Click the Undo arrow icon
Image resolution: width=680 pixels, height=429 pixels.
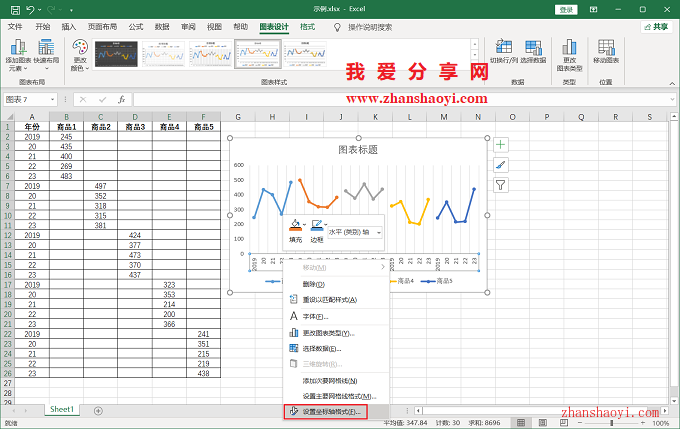click(x=30, y=10)
